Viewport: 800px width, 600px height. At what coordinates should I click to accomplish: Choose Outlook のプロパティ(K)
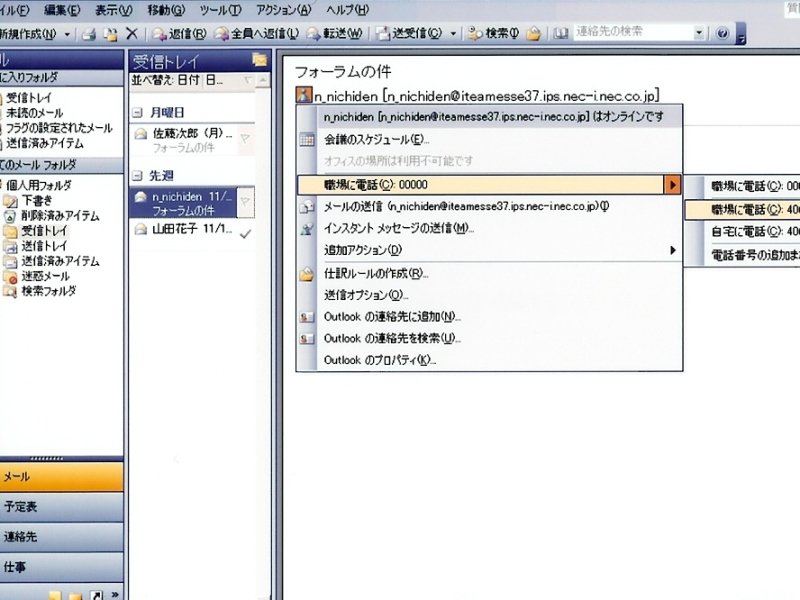[x=489, y=360]
